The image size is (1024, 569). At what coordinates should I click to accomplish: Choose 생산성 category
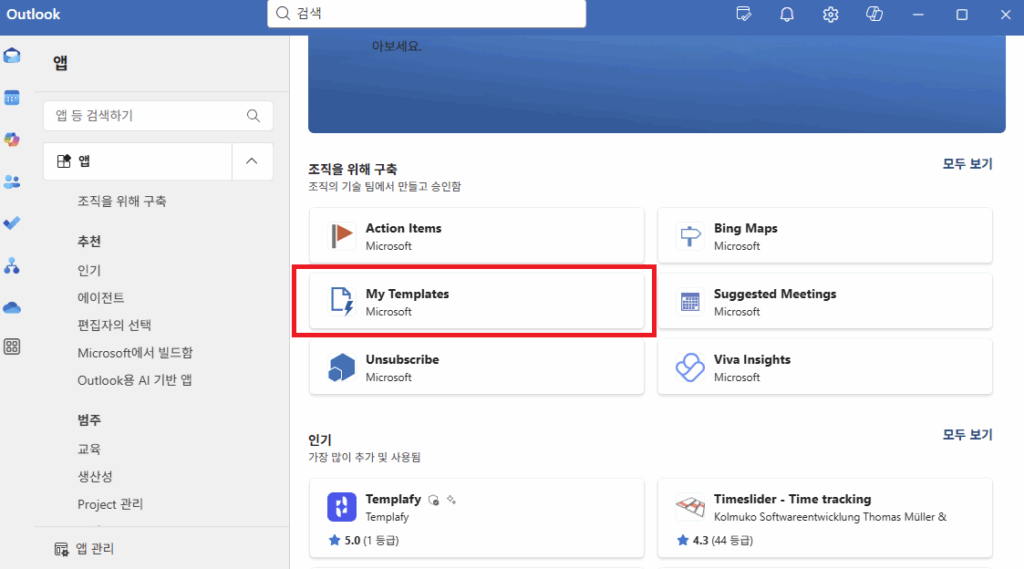pyautogui.click(x=95, y=477)
